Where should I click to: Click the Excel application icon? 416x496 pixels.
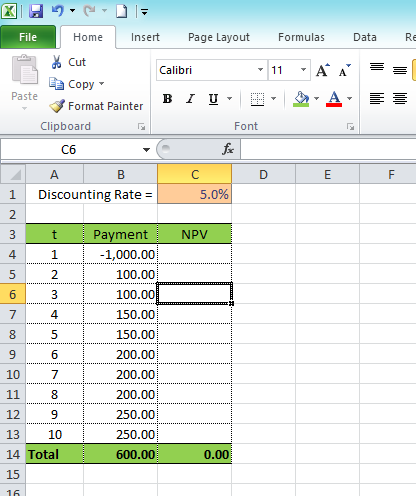coord(9,11)
